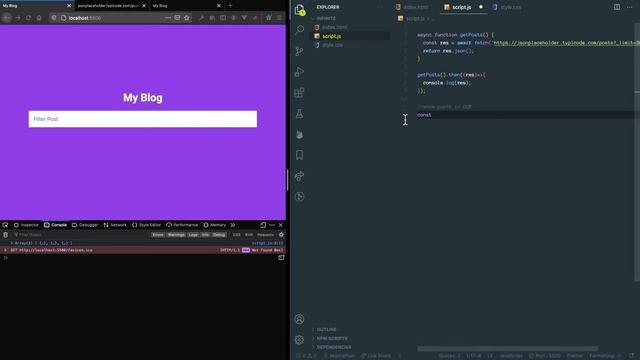The width and height of the screenshot is (640, 360).
Task: Select style.css in the Explorer tree
Action: (x=332, y=45)
